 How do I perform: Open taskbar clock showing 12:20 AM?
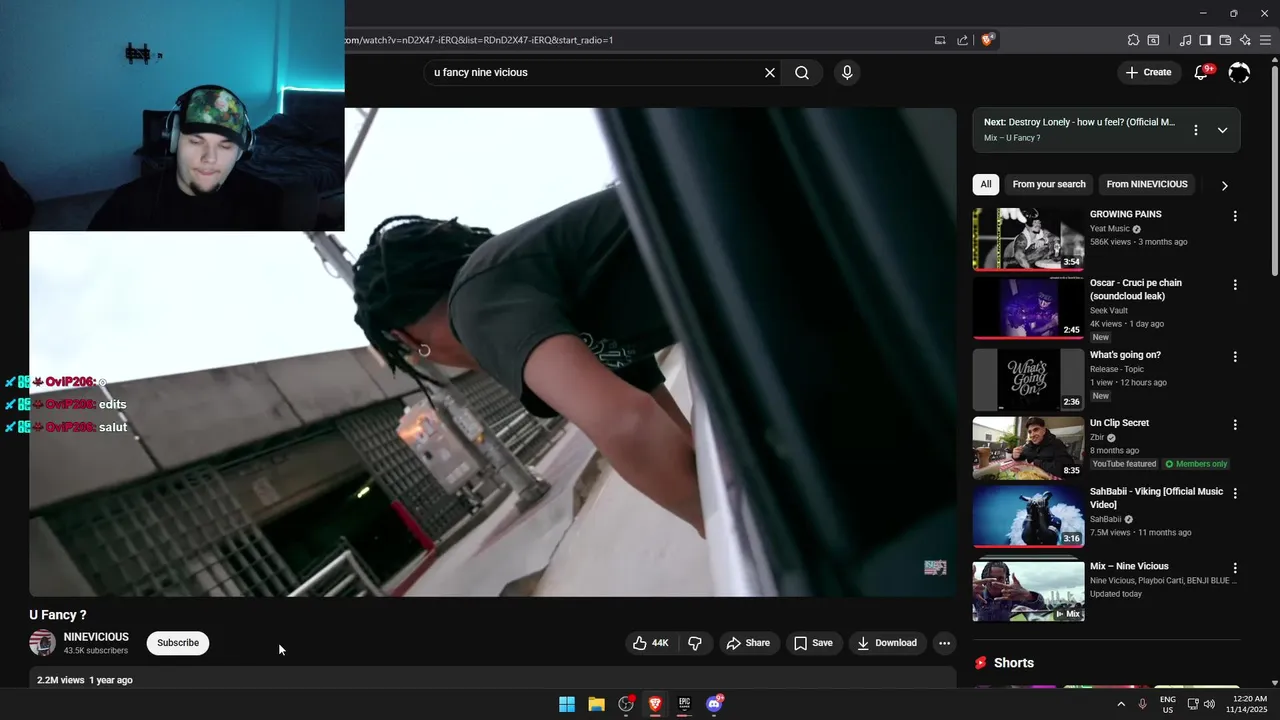1250,704
